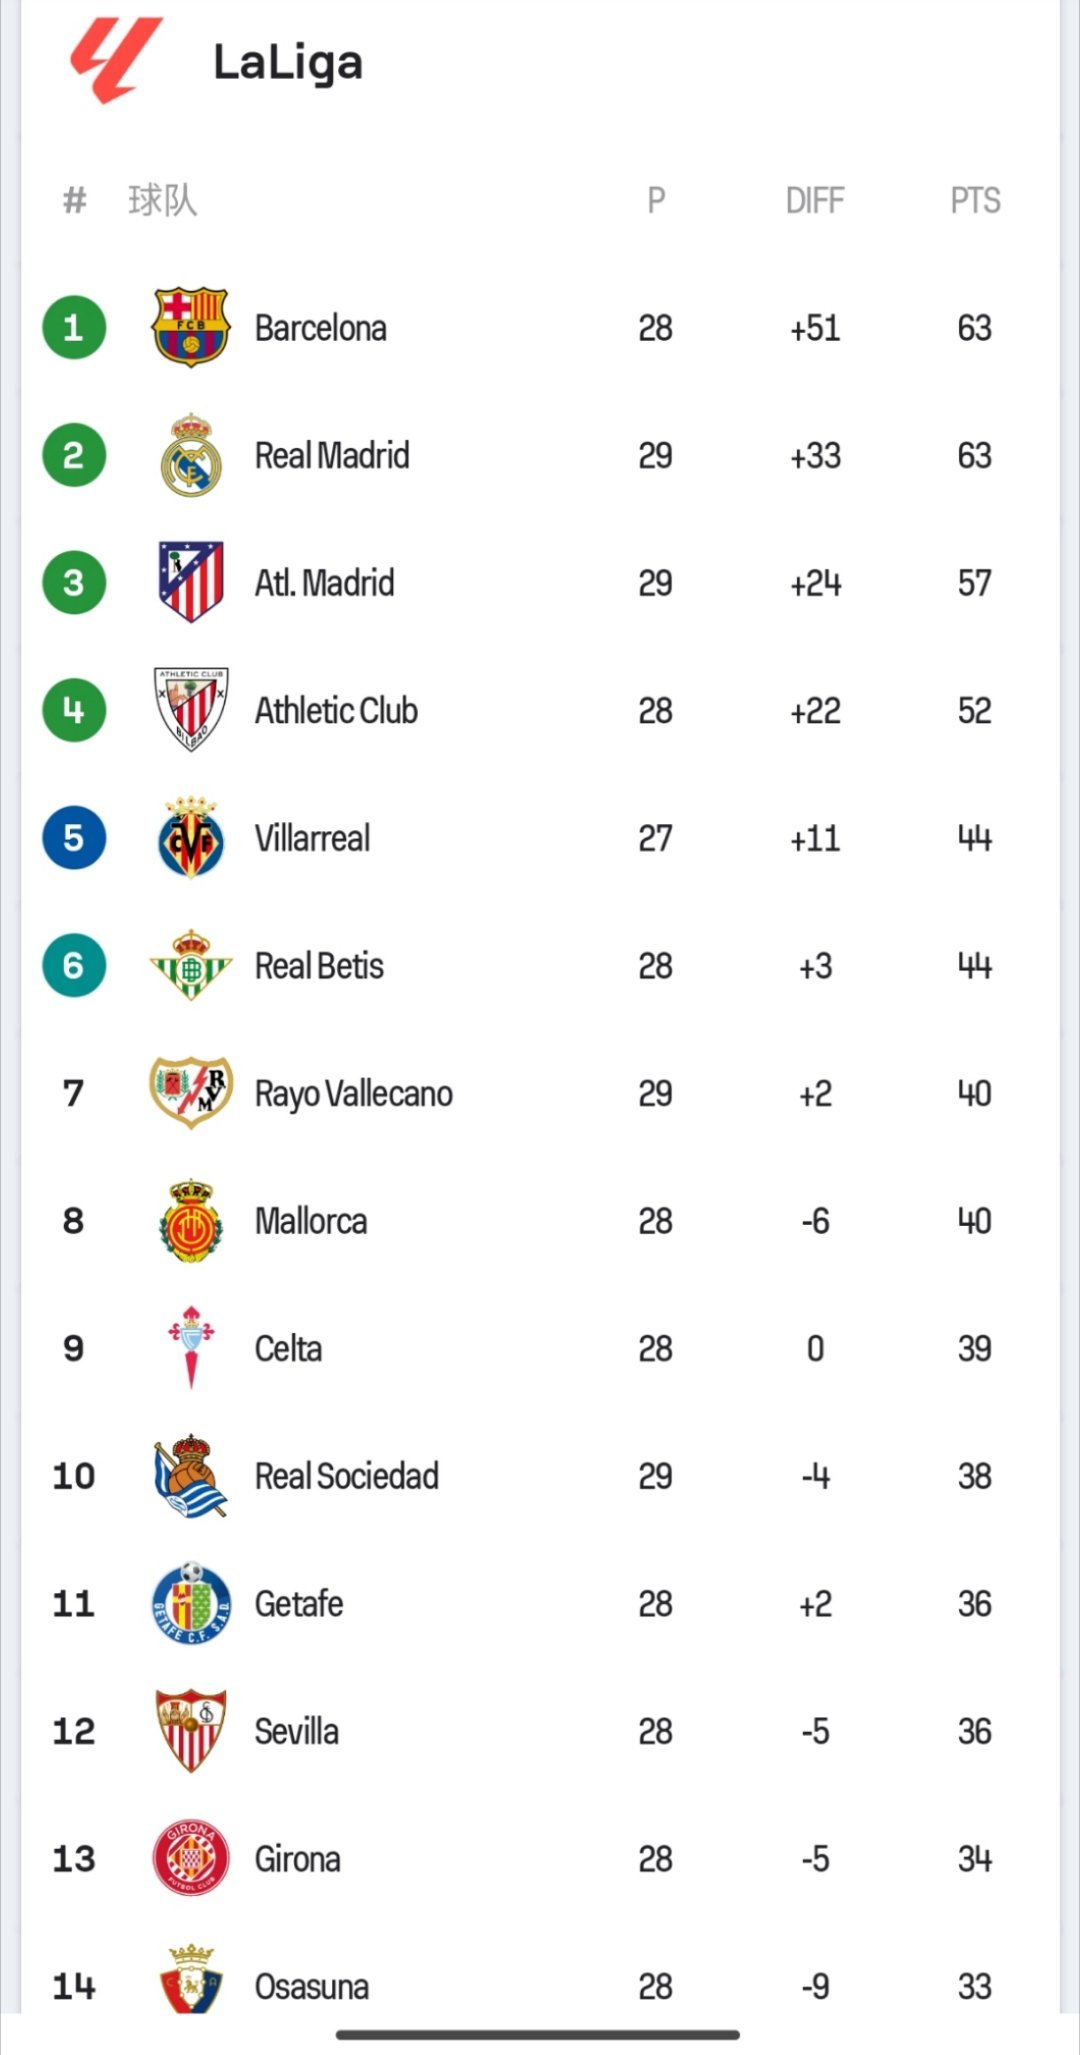
Task: Tap the green rank 1 circle
Action: pos(74,327)
